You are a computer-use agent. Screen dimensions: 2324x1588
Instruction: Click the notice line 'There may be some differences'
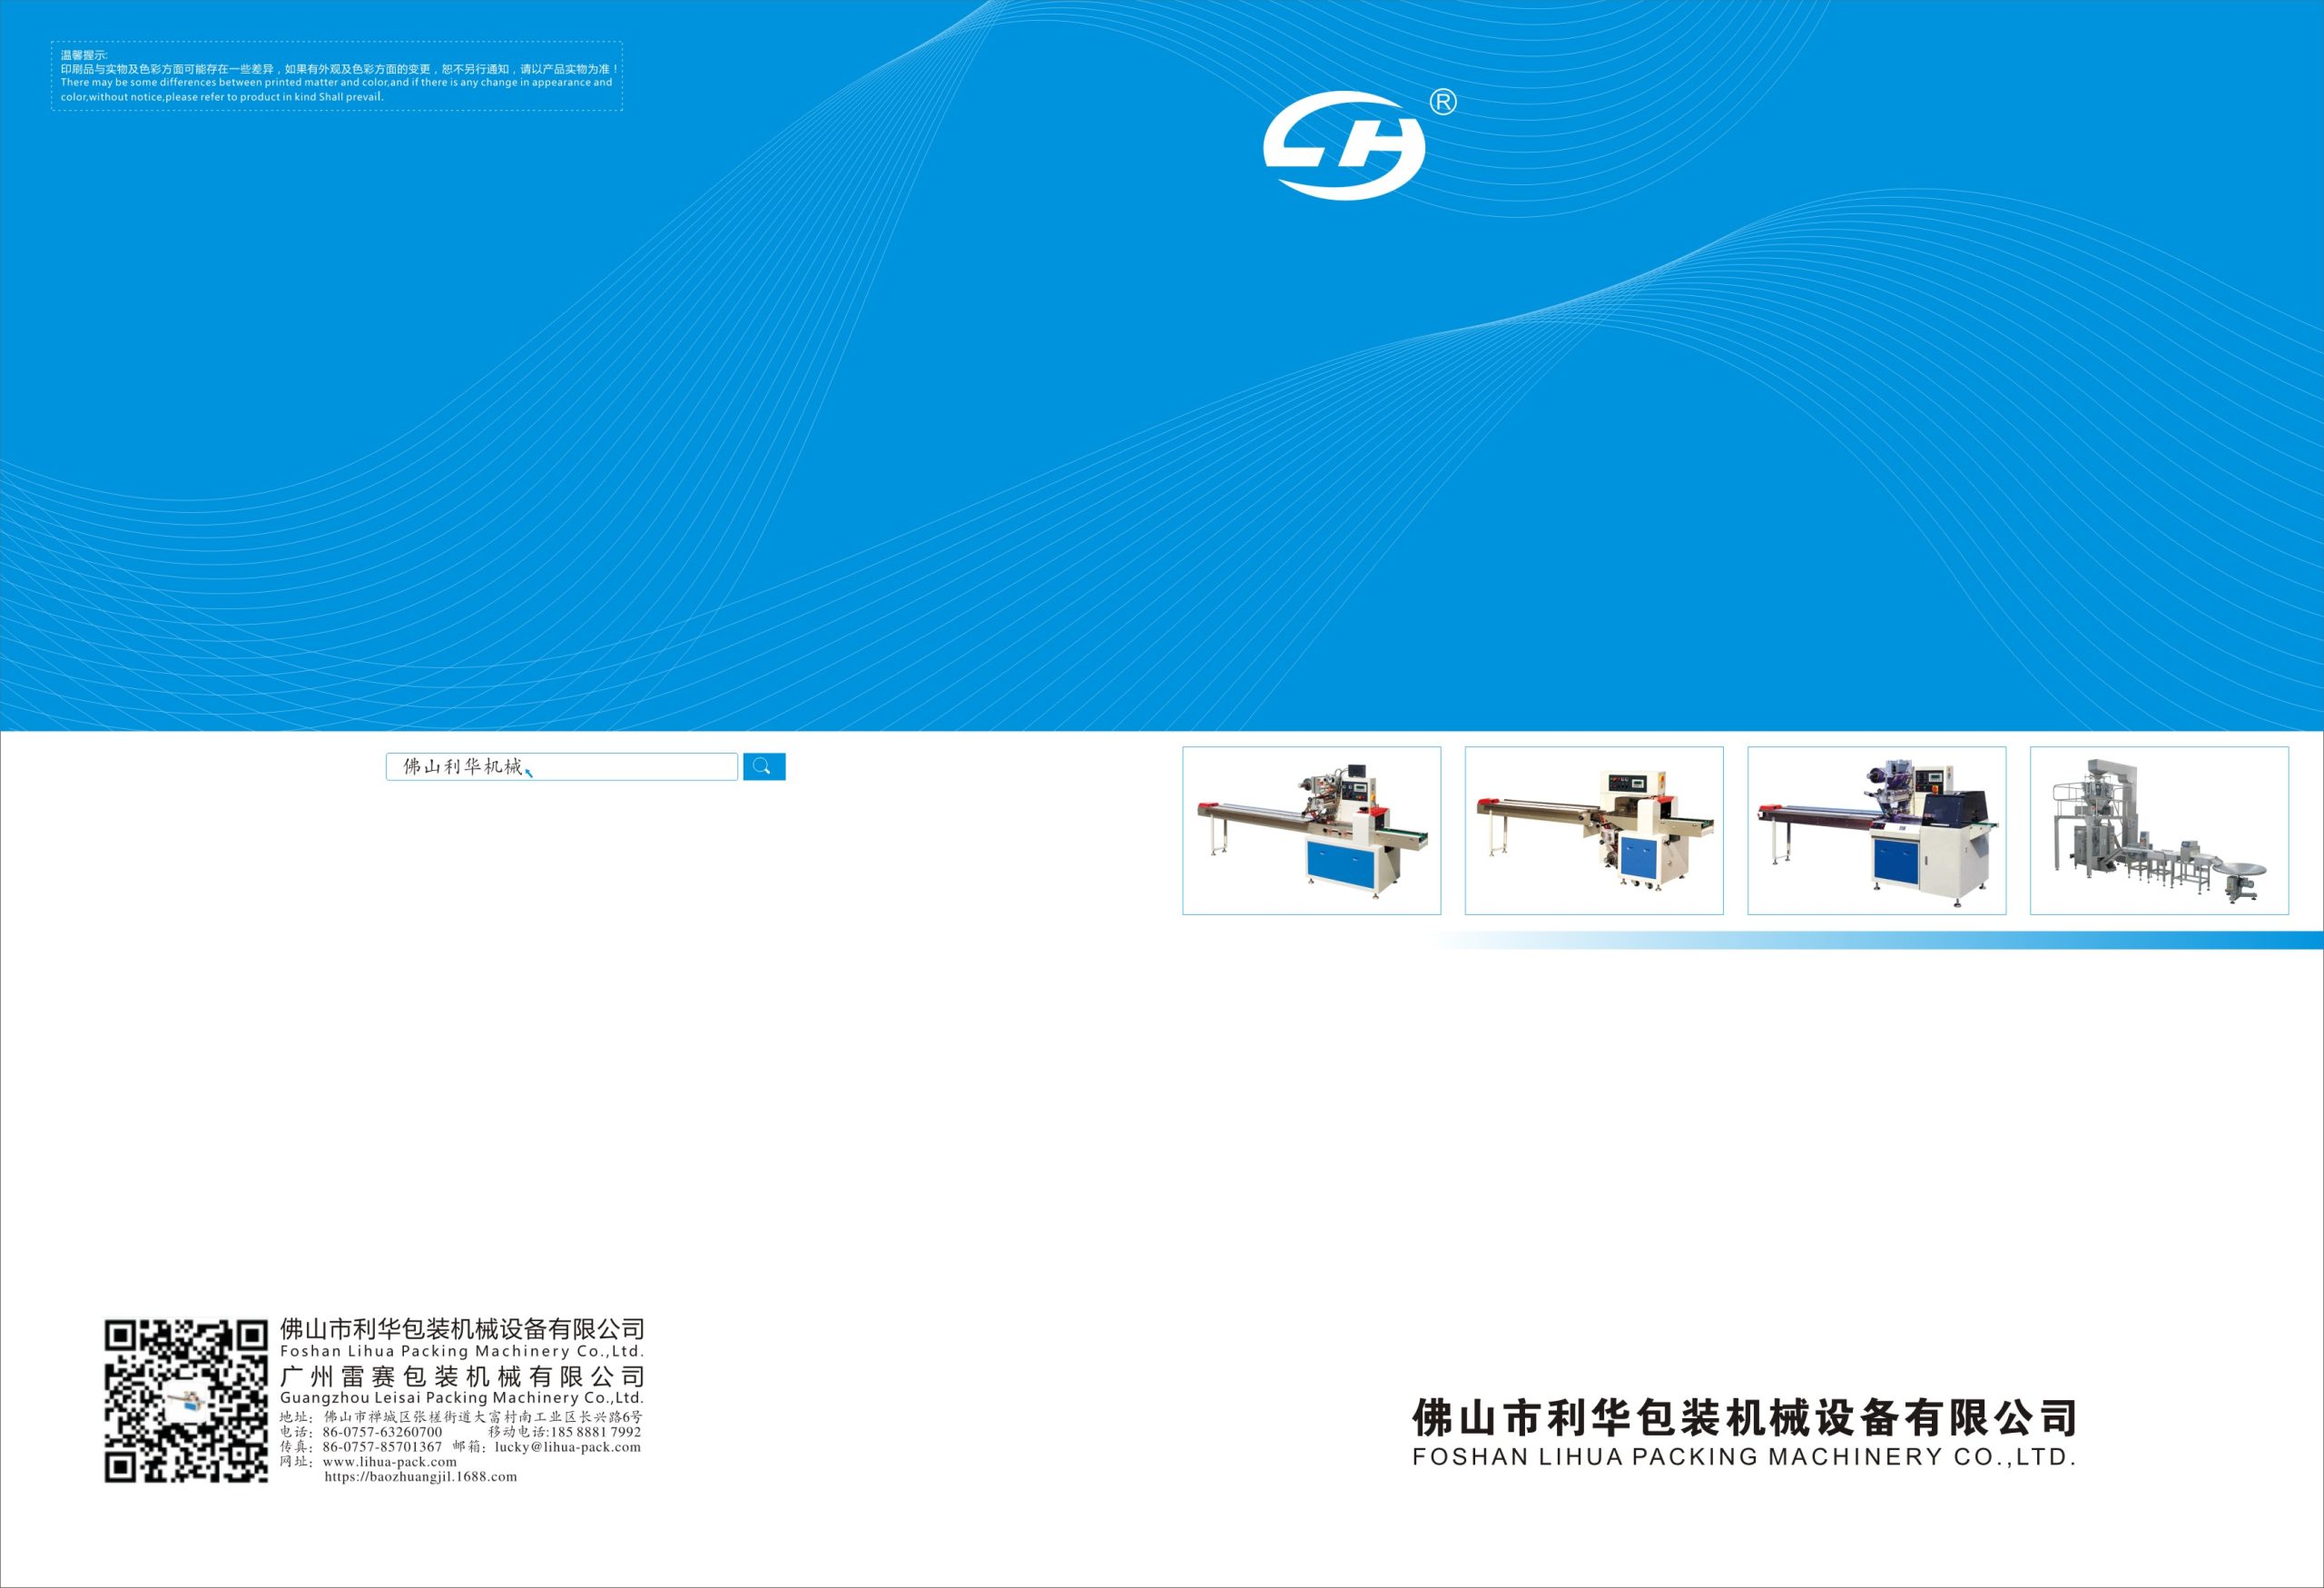(336, 83)
